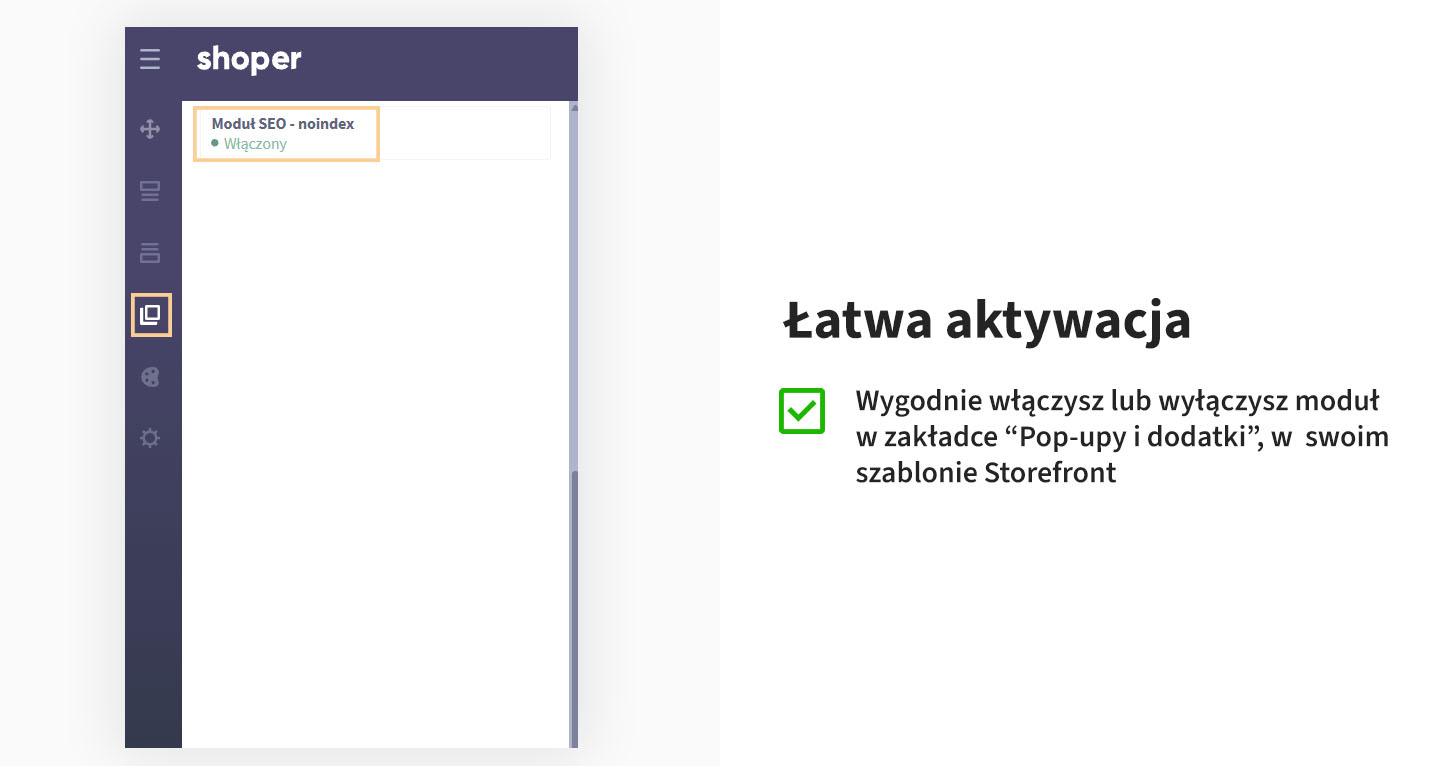Click the Storefront word in description
This screenshot has height=766, width=1450.
click(x=1050, y=472)
